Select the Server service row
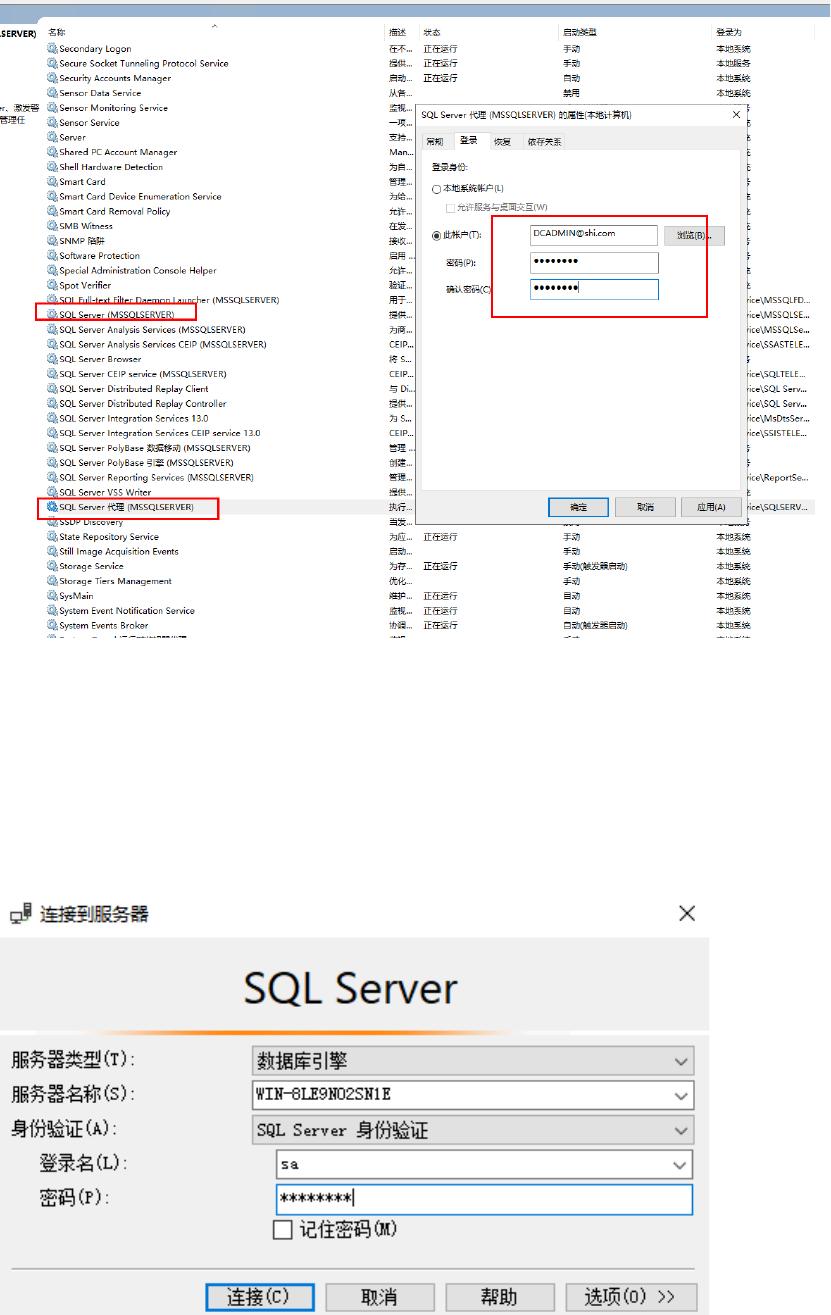The height and width of the screenshot is (1315, 831). click(72, 137)
